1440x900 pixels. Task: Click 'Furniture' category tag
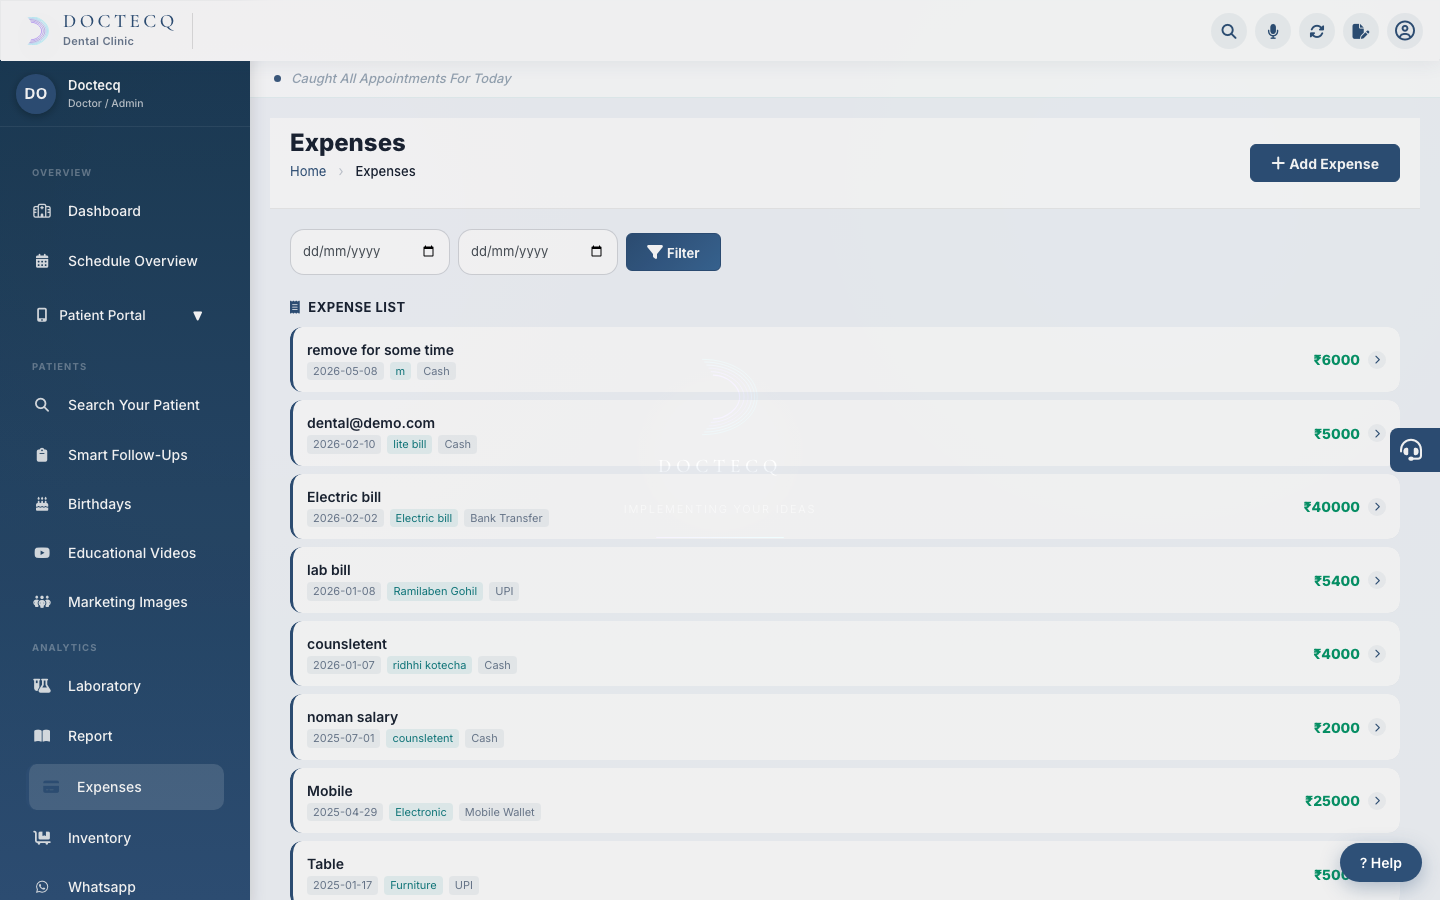click(x=413, y=886)
